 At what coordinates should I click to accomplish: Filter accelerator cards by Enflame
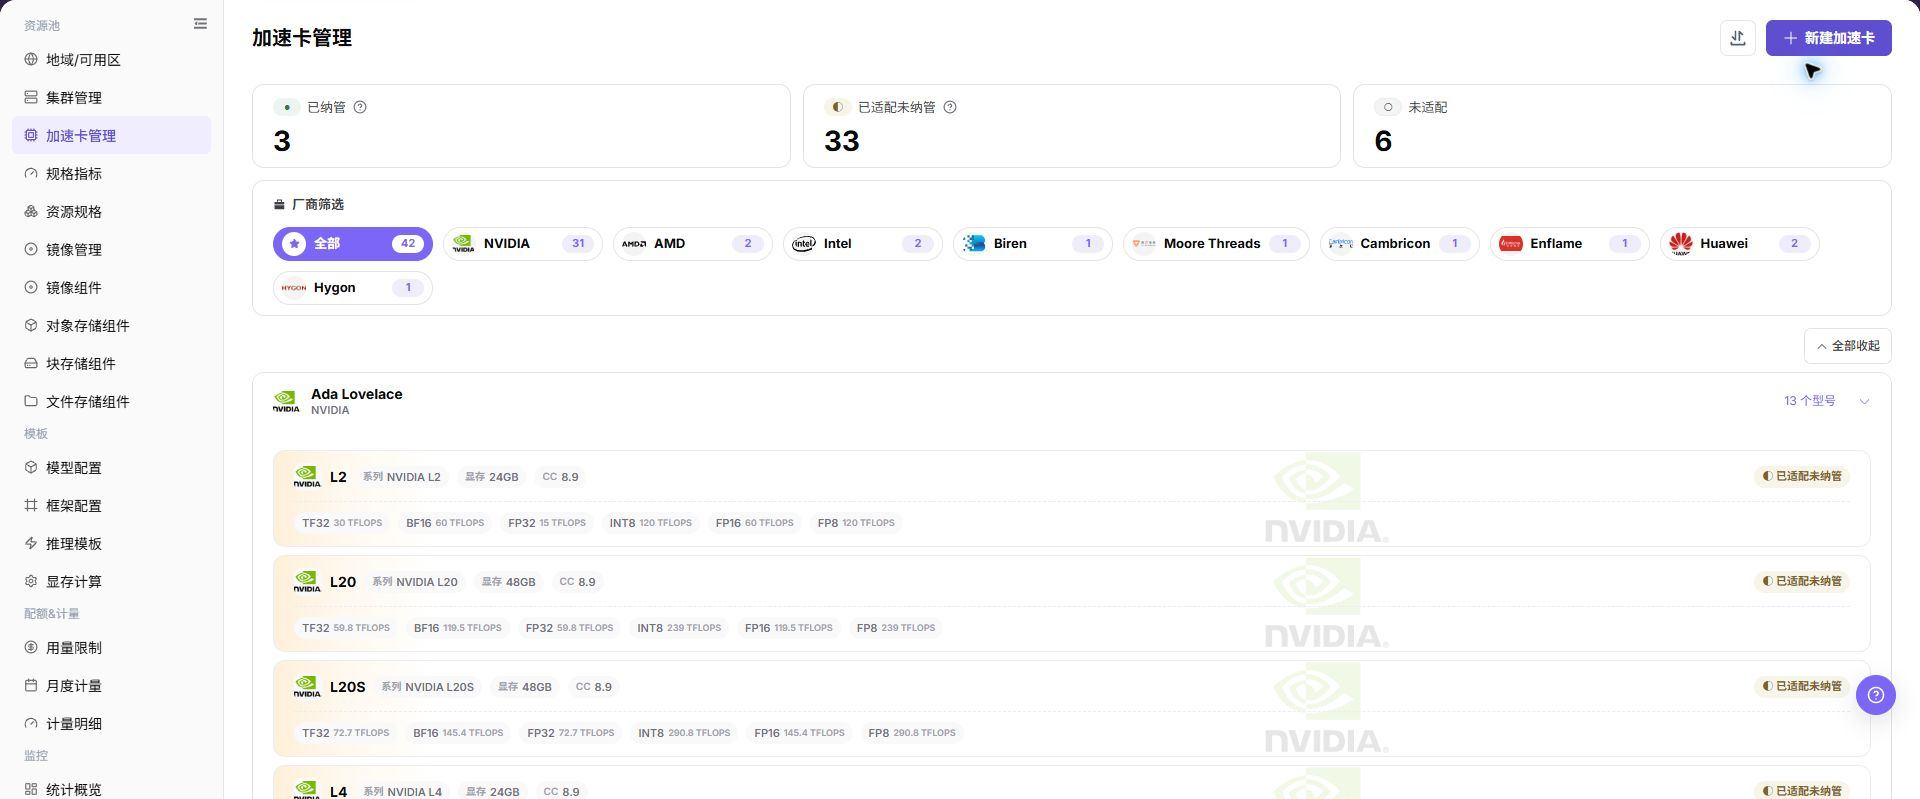1570,244
